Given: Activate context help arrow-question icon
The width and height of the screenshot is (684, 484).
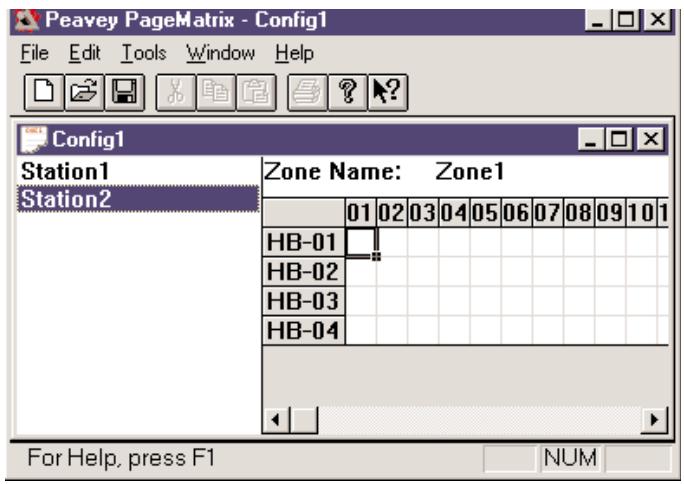Looking at the screenshot, I should pos(388,92).
